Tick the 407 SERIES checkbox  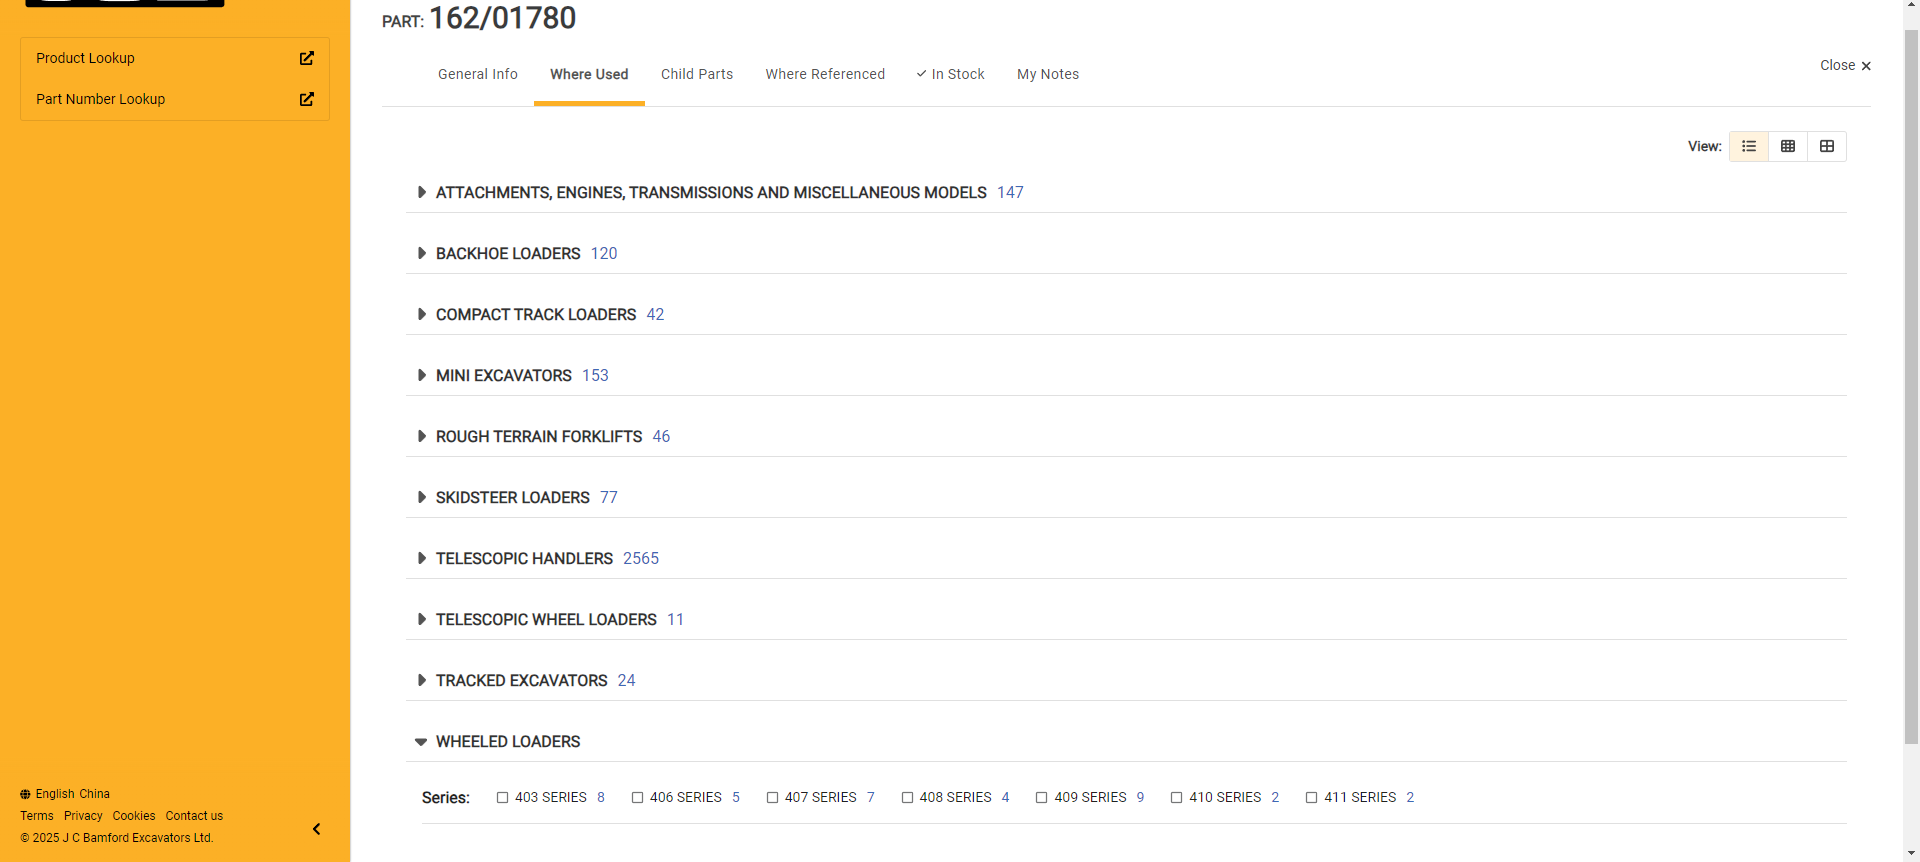[772, 797]
